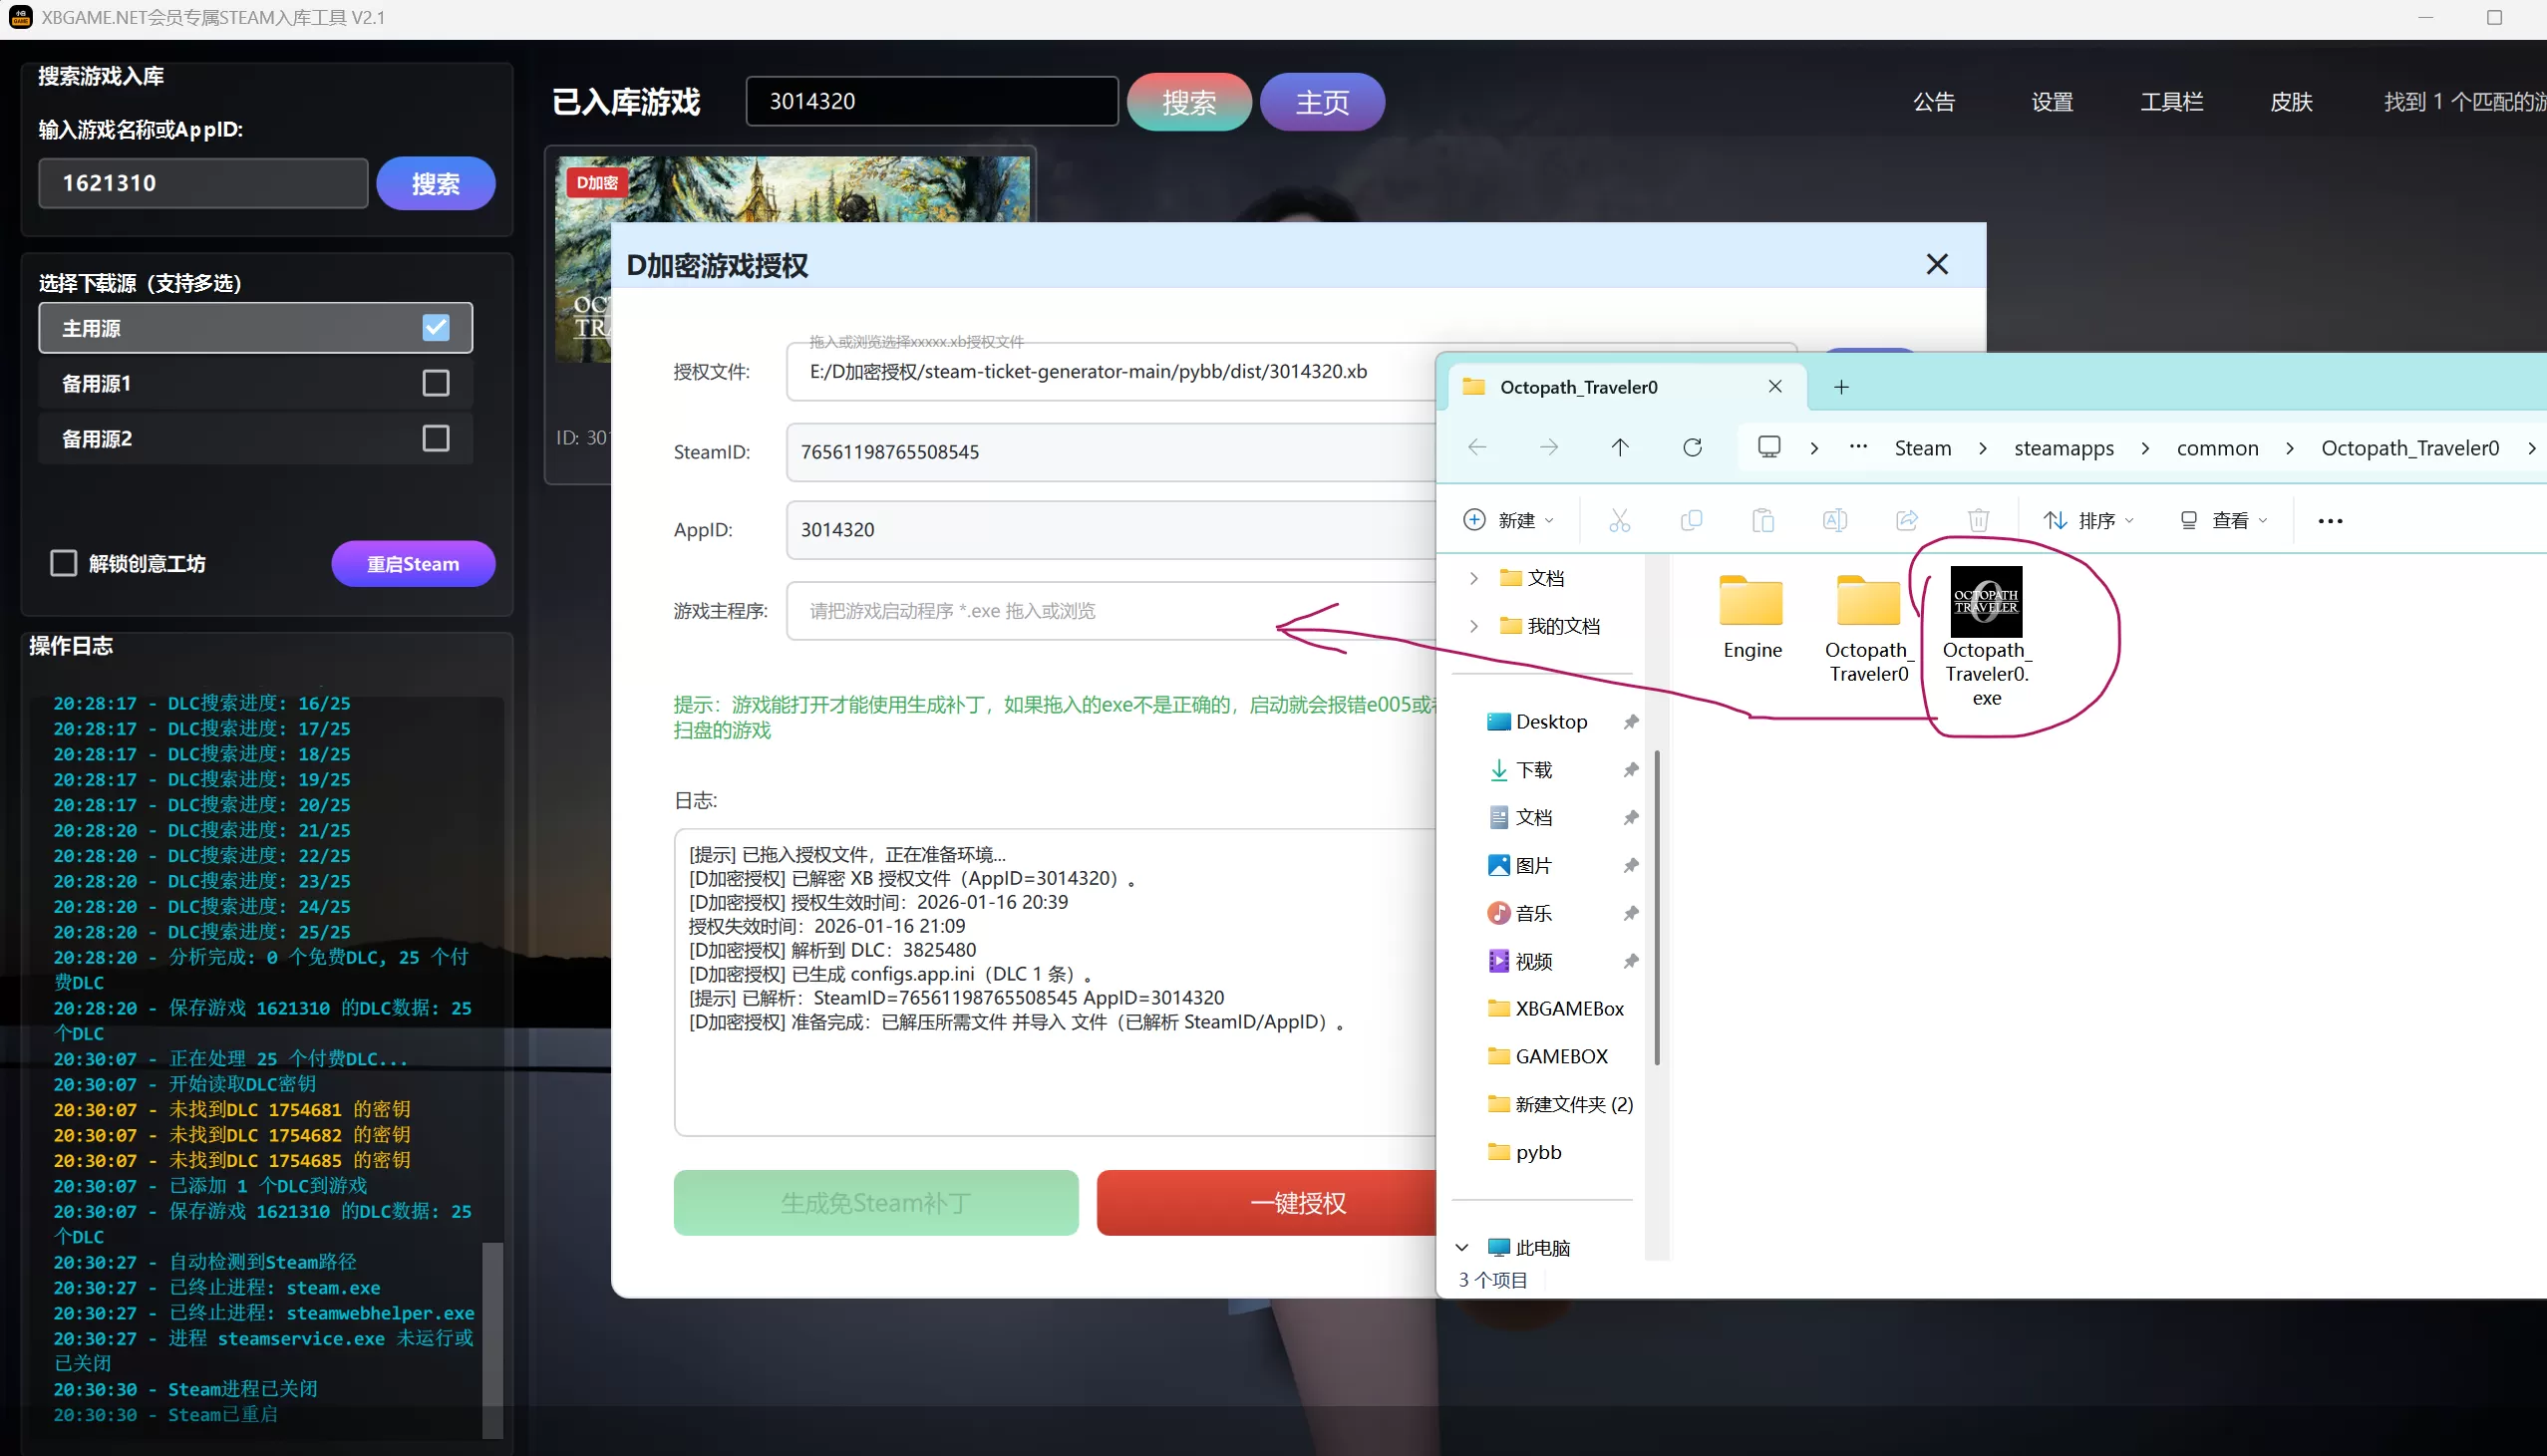Uncheck the 主用源 download source checkbox

coord(436,328)
